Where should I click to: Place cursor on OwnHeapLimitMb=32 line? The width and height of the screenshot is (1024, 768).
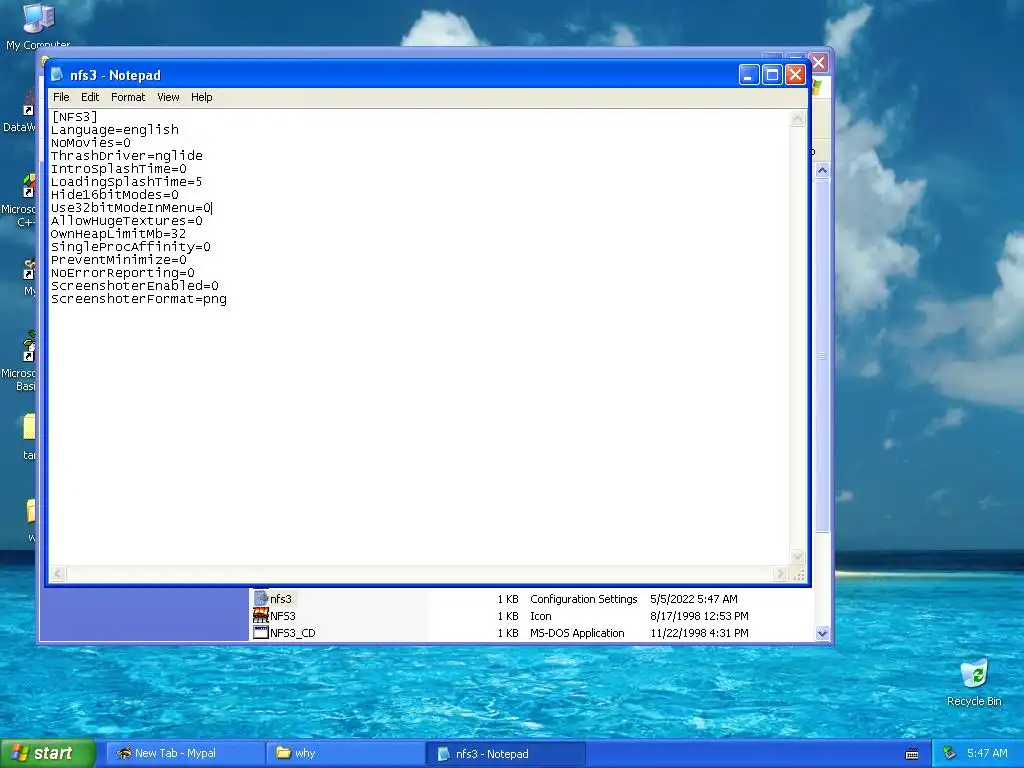tap(118, 234)
